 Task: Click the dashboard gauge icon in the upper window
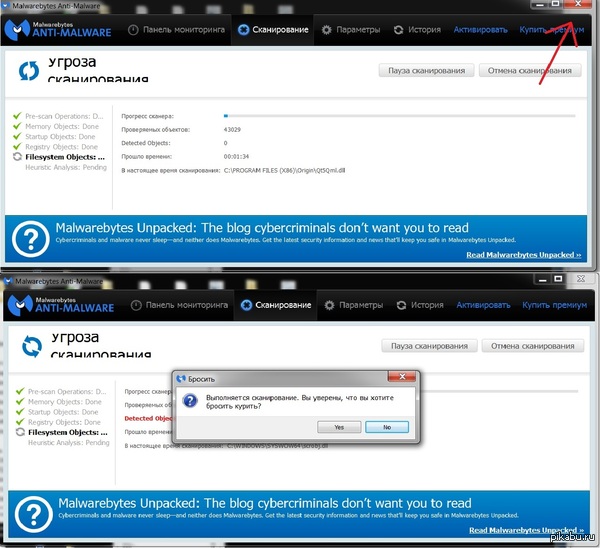tap(134, 30)
